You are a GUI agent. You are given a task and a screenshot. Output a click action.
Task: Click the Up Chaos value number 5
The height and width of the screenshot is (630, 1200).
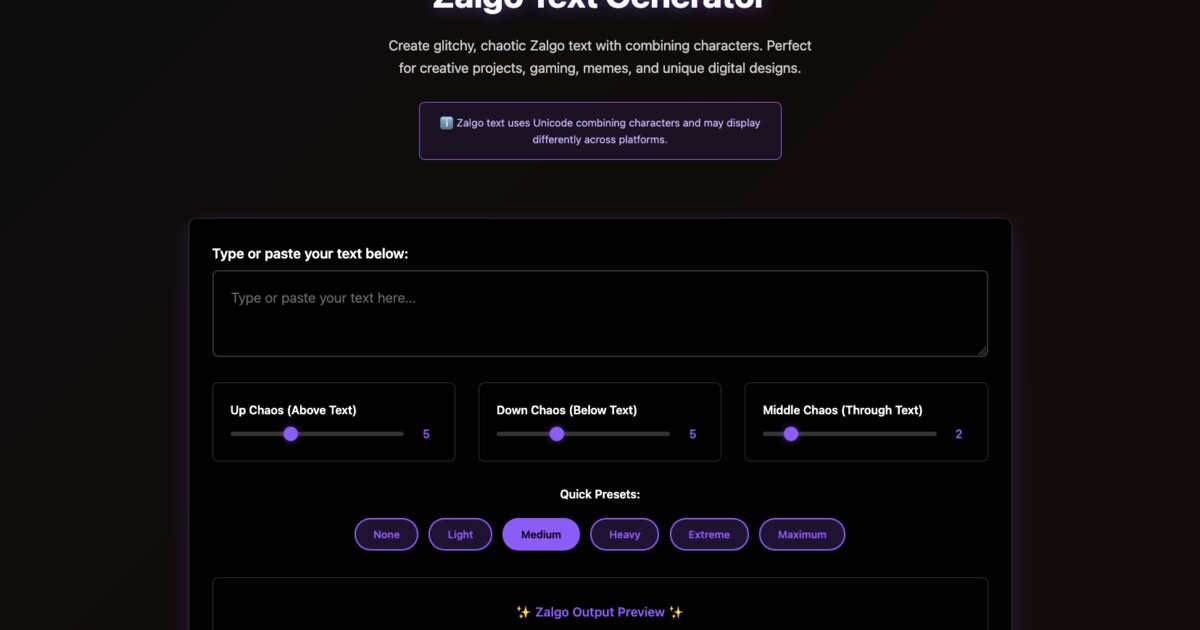tap(425, 434)
